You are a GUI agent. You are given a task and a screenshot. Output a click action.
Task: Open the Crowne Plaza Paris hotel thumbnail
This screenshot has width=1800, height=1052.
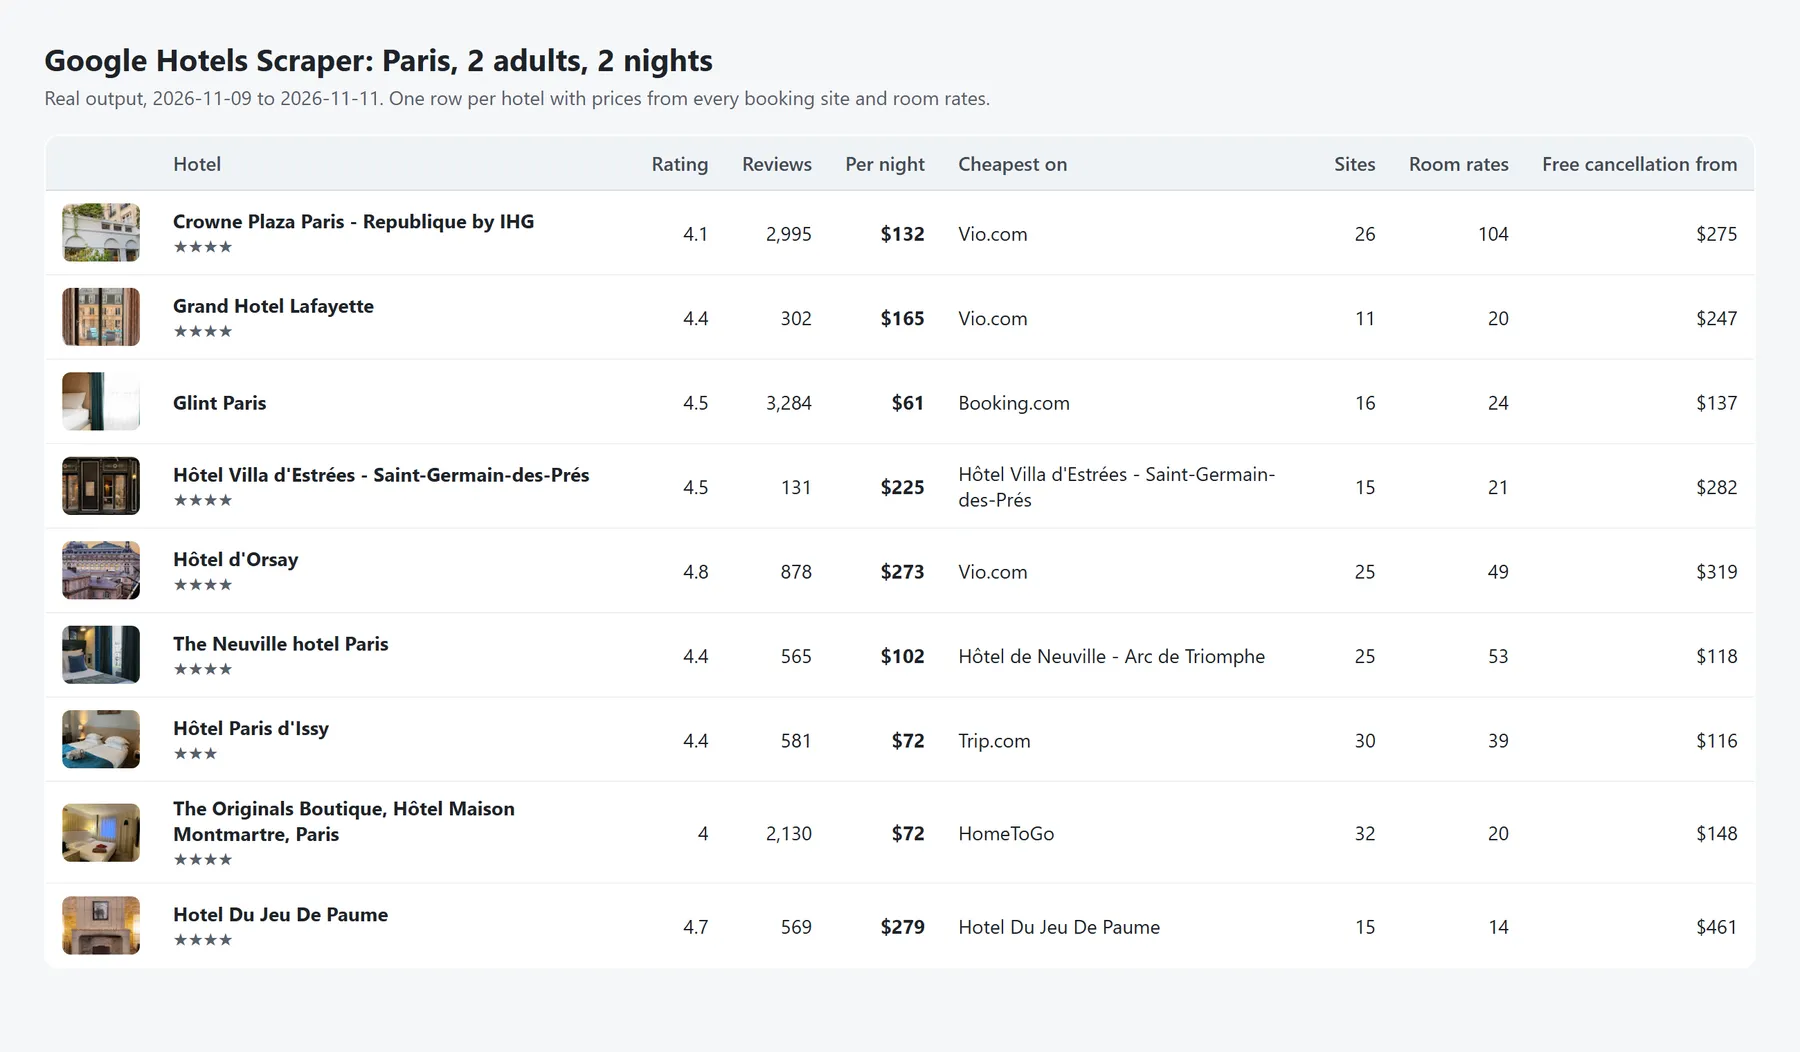tap(101, 233)
